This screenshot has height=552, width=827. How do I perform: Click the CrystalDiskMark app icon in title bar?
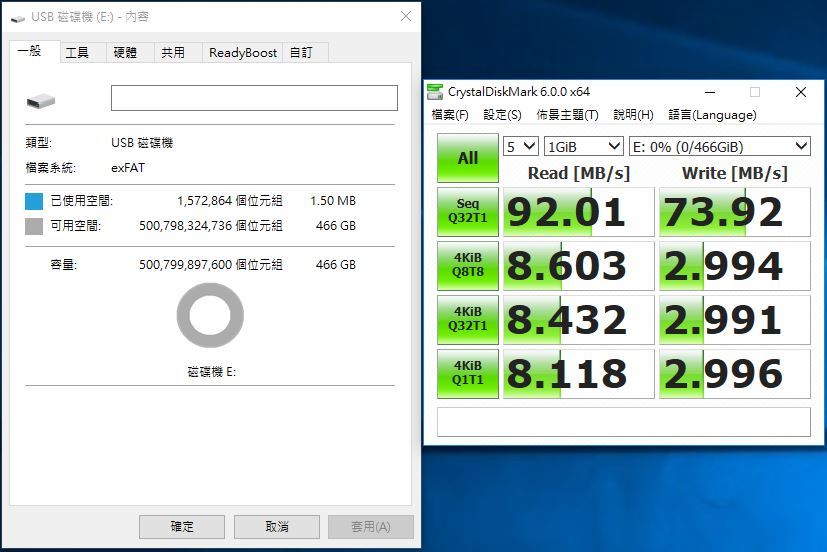(435, 92)
